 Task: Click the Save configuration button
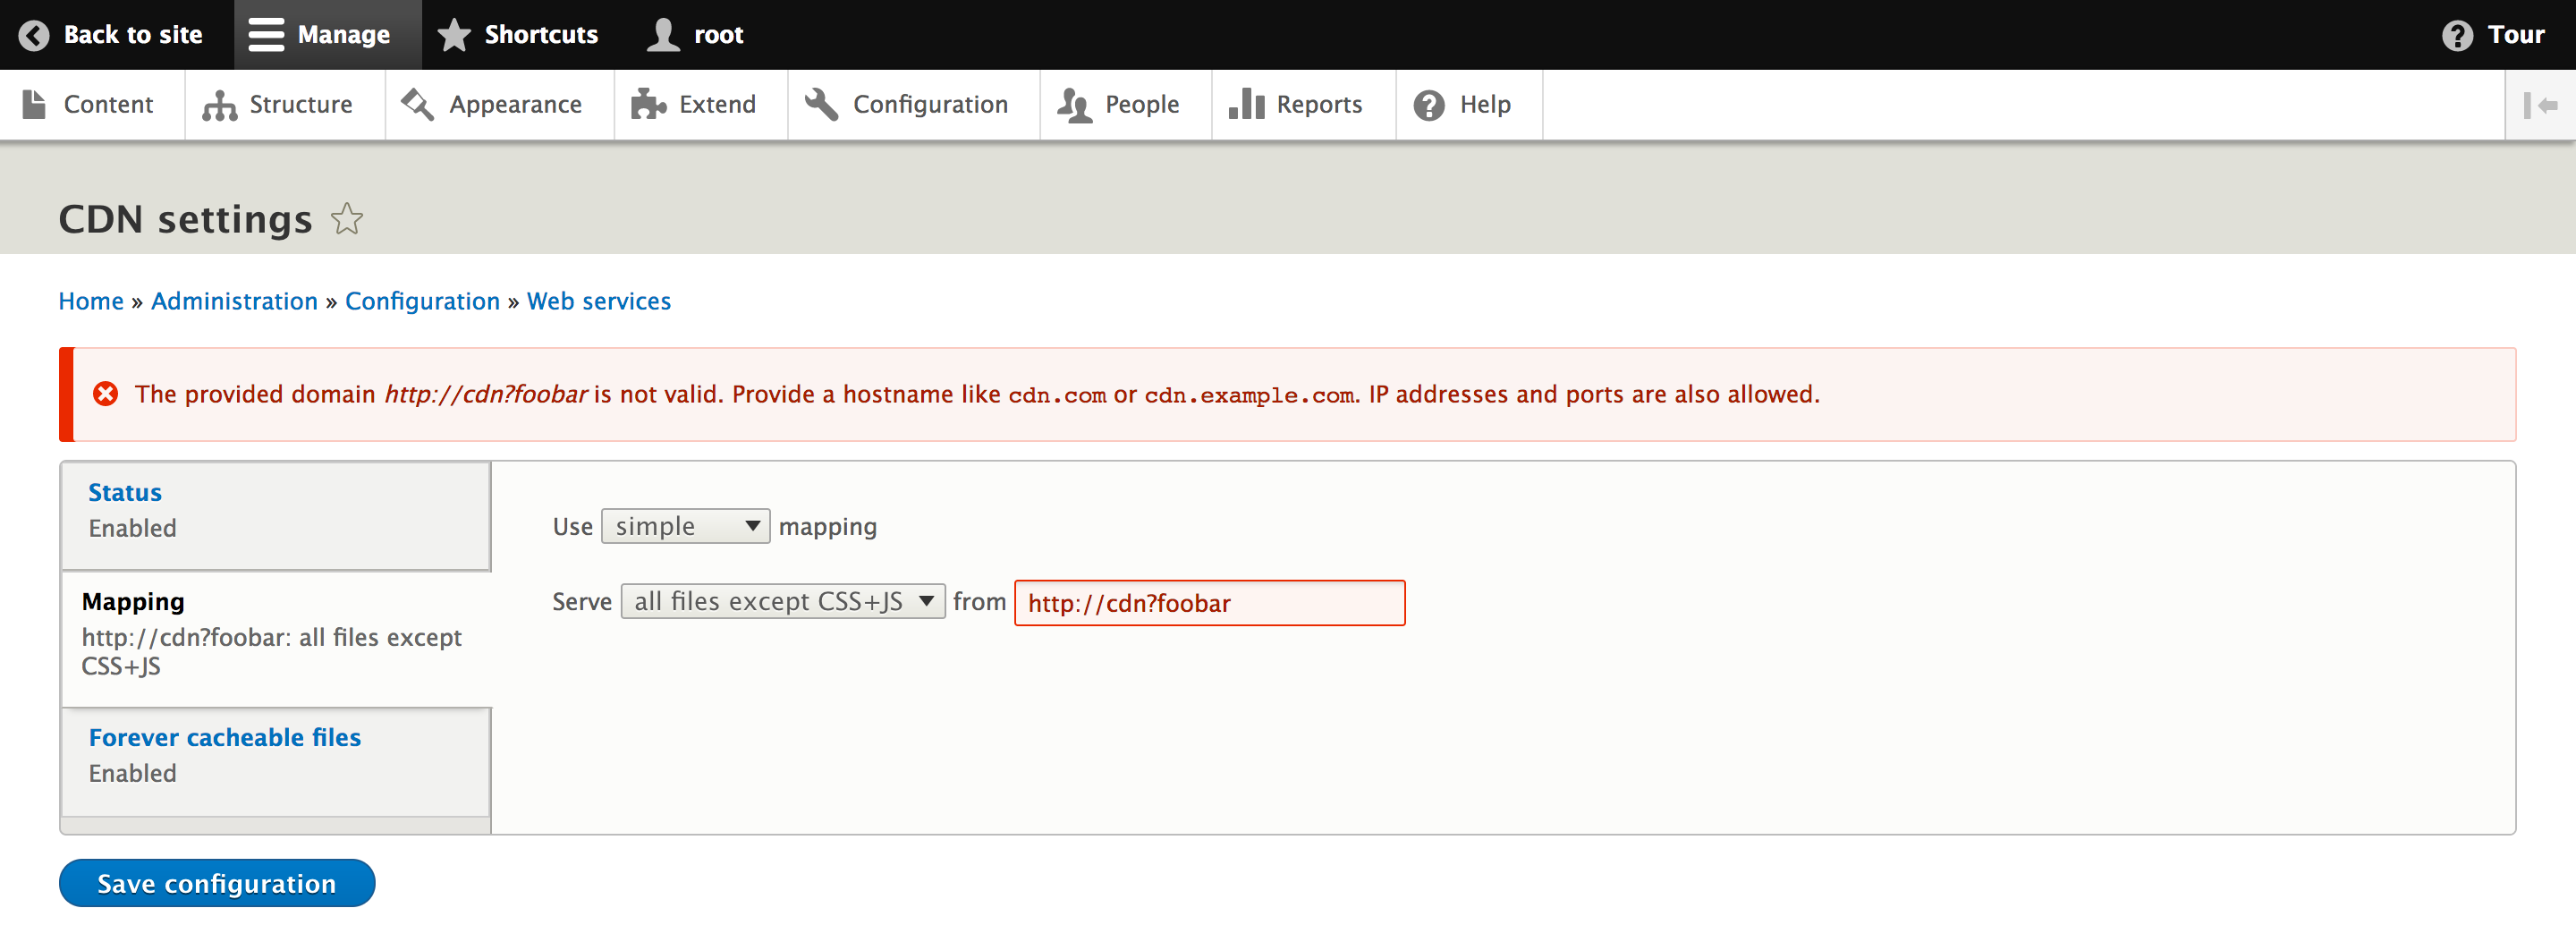(217, 883)
